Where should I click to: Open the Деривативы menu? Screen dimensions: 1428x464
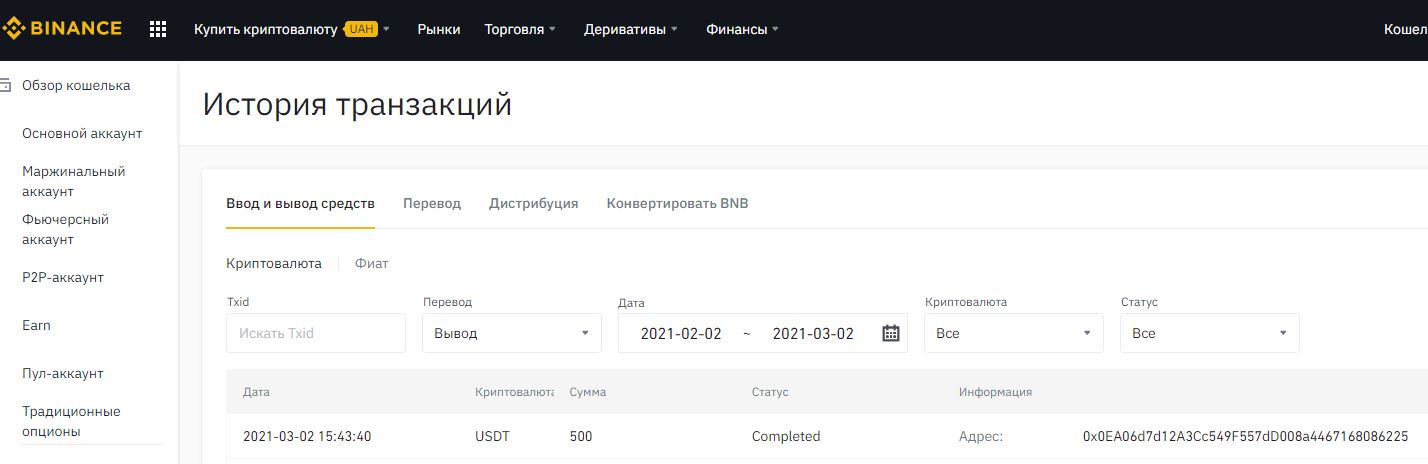pos(630,30)
